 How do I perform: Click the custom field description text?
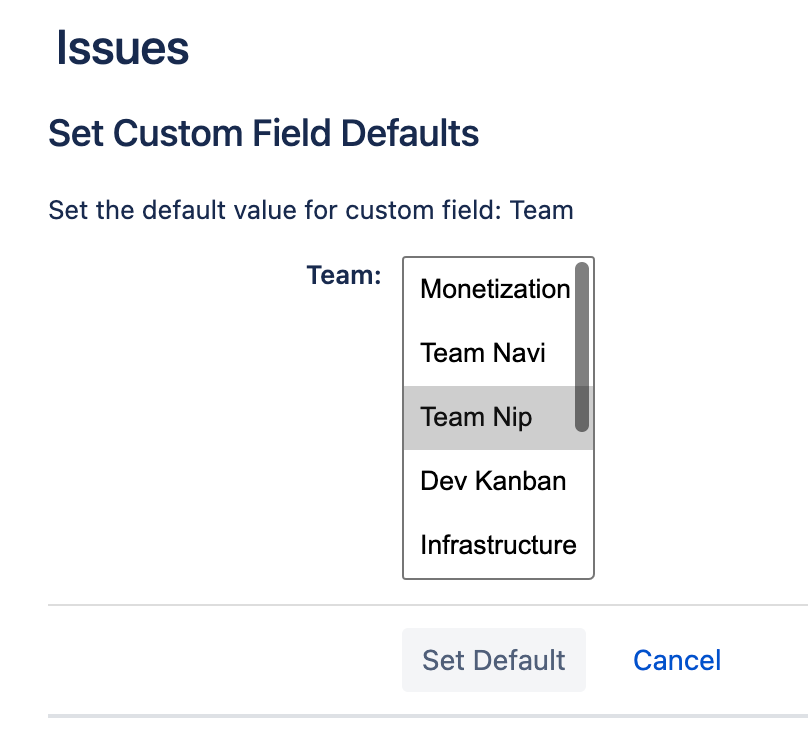pyautogui.click(x=310, y=211)
